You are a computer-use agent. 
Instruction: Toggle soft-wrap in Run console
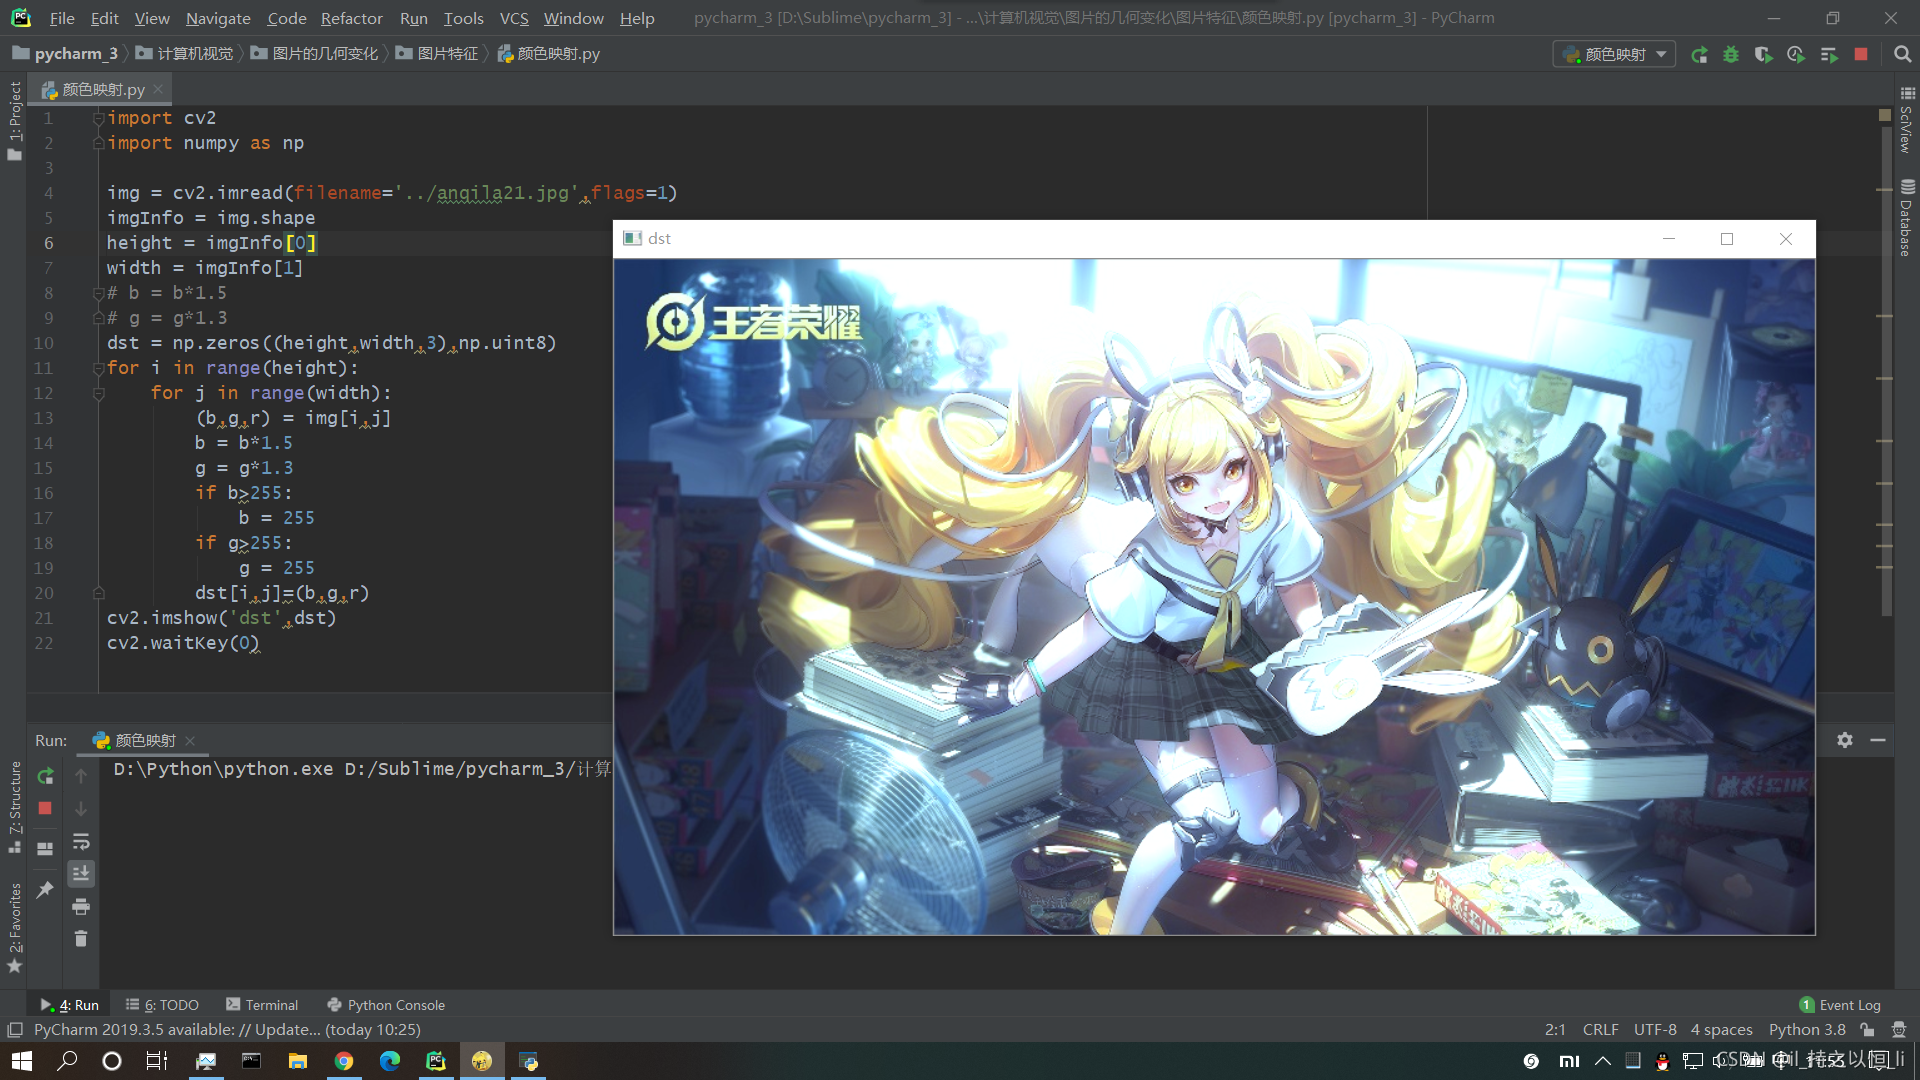[x=81, y=841]
